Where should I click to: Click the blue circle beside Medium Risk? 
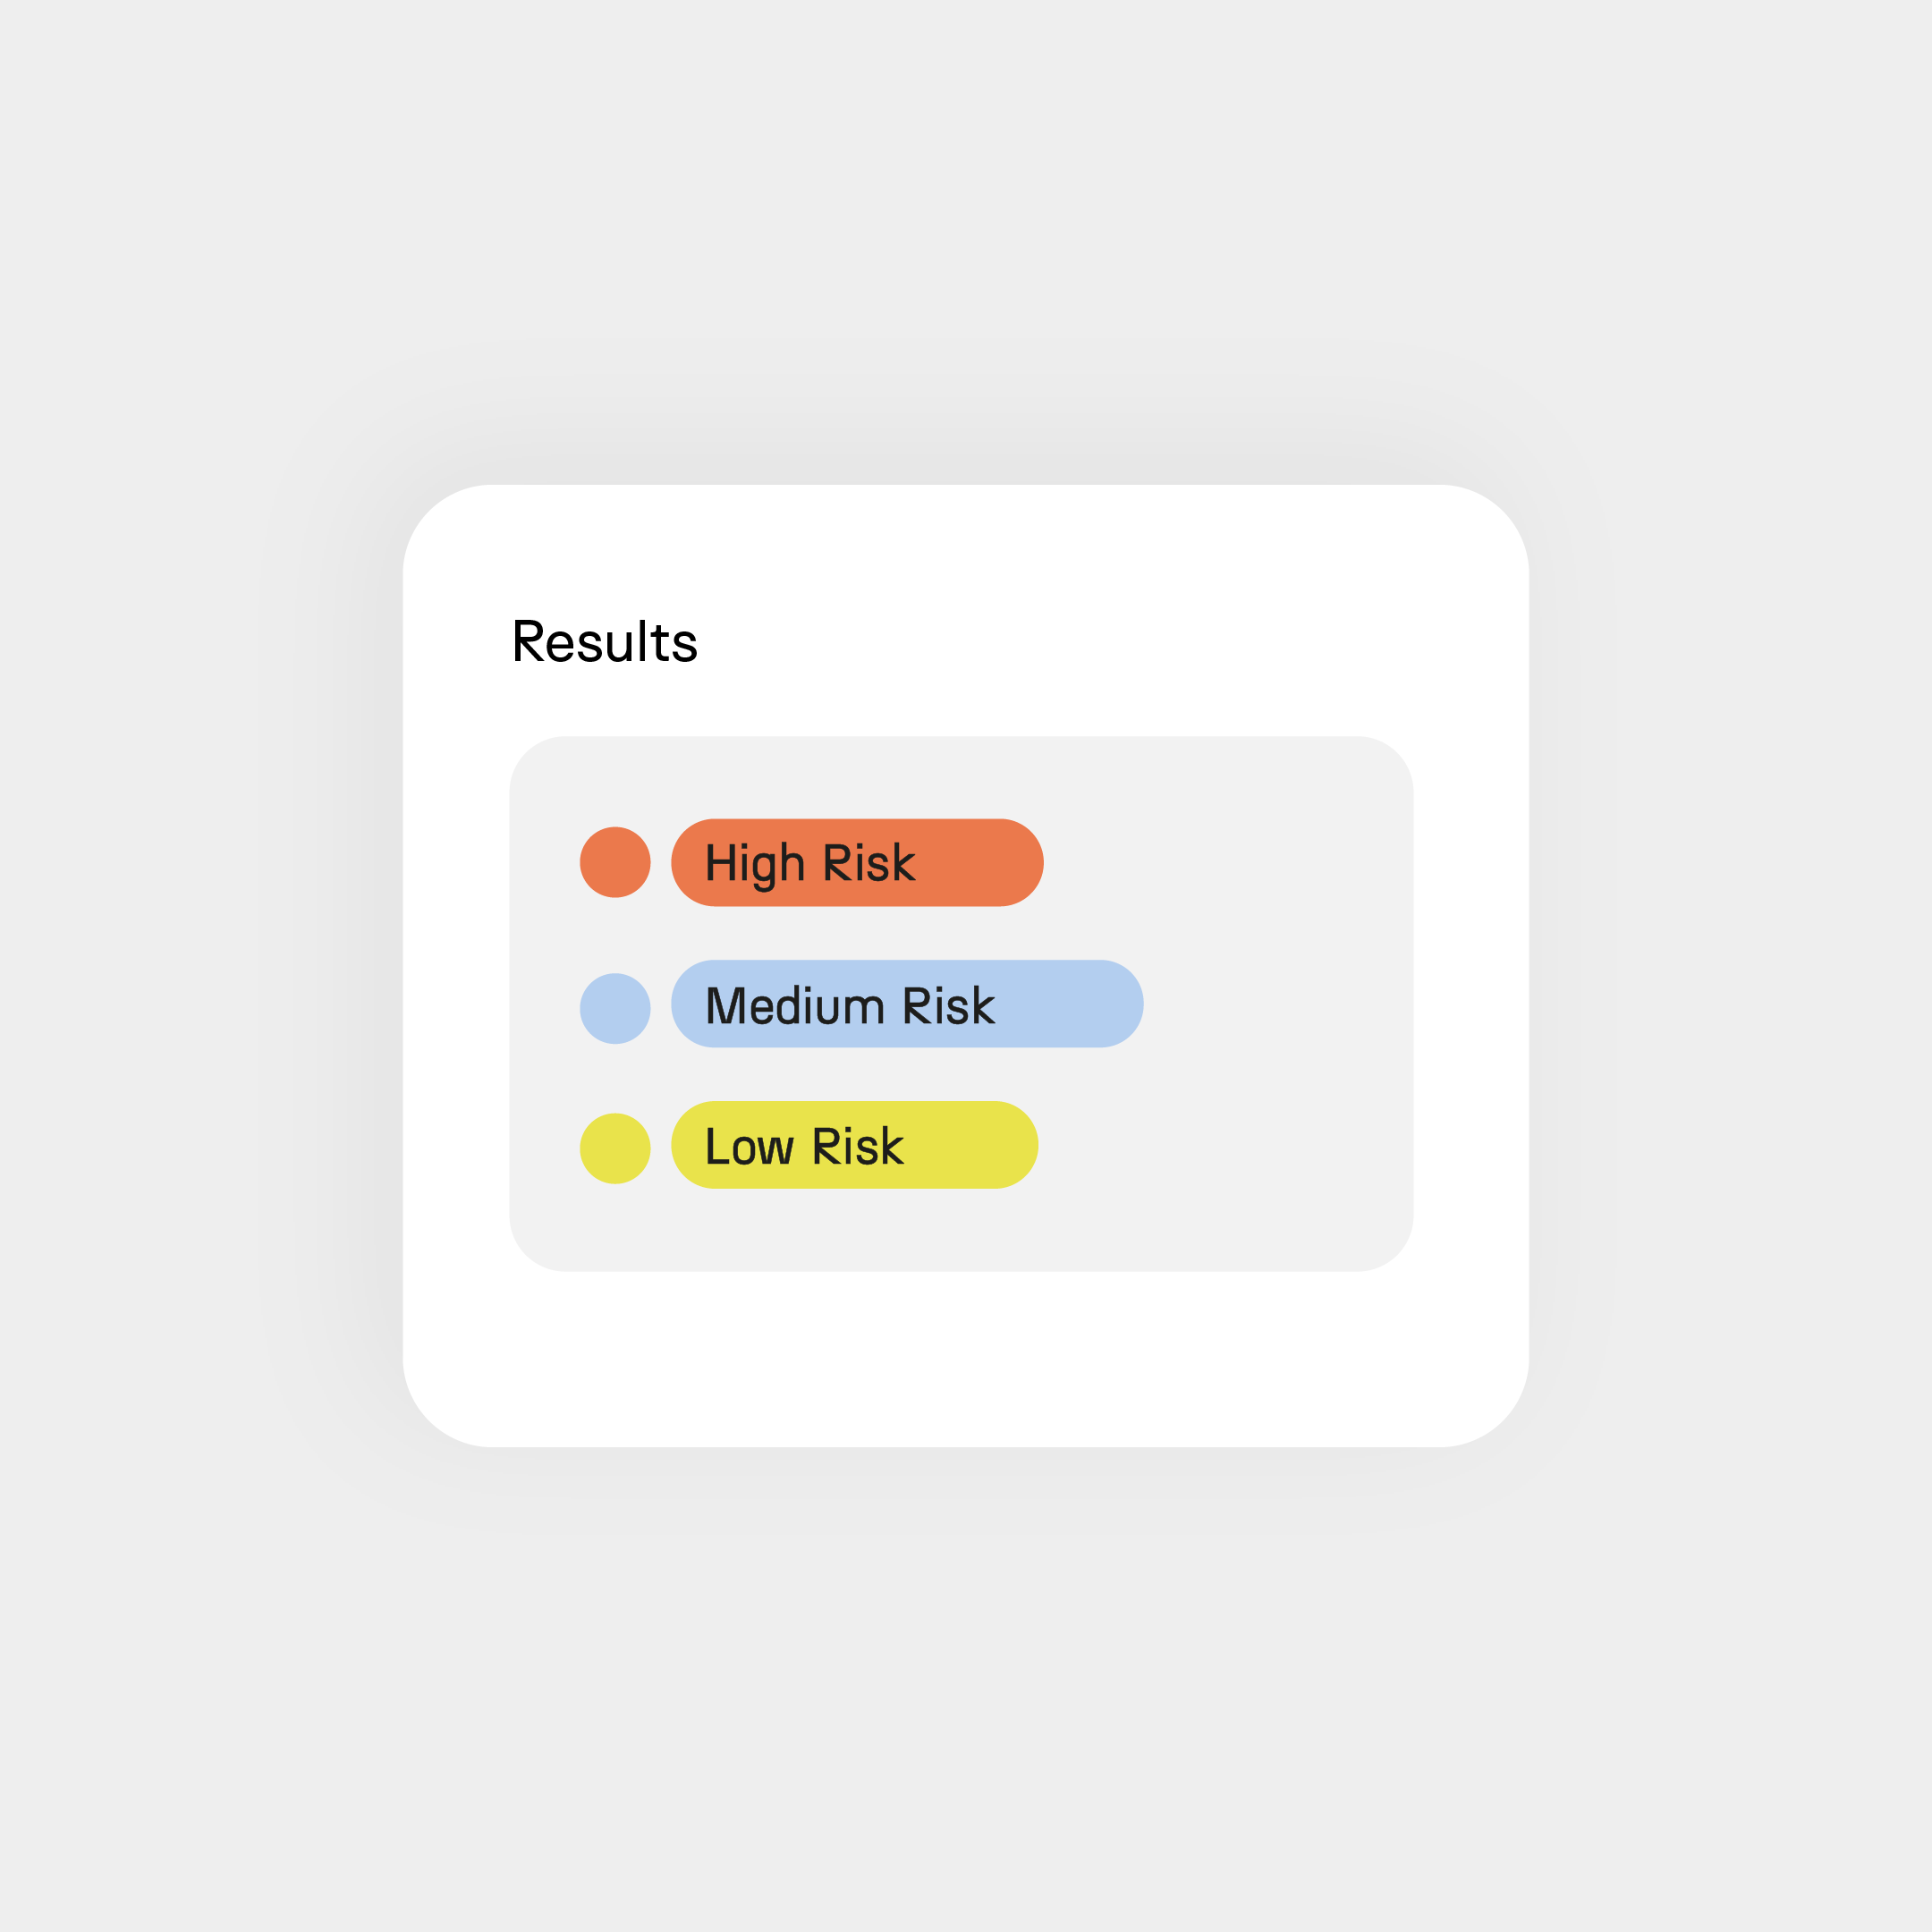coord(615,1008)
